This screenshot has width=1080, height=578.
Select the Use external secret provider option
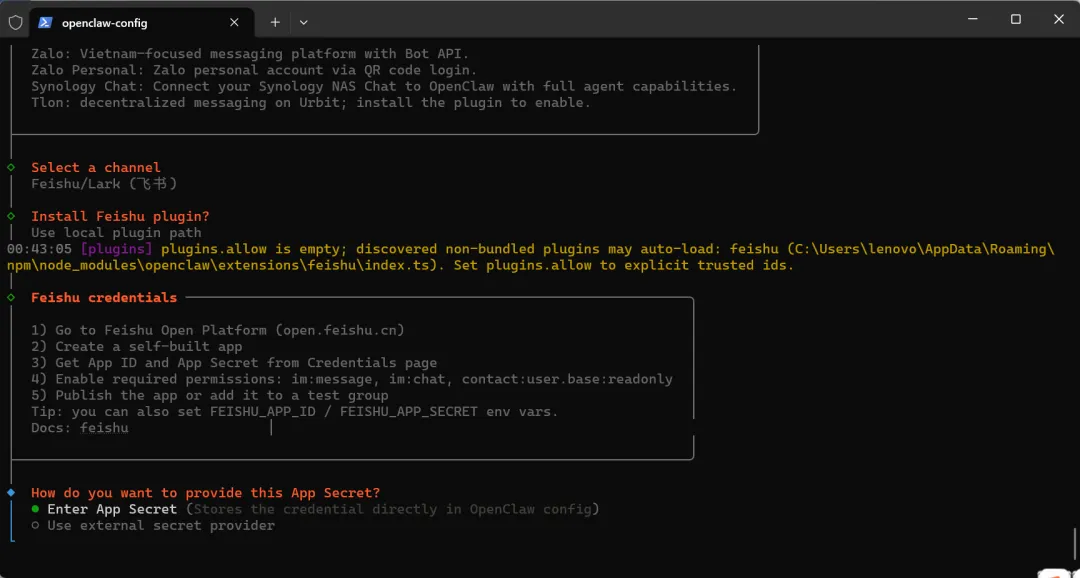click(153, 526)
